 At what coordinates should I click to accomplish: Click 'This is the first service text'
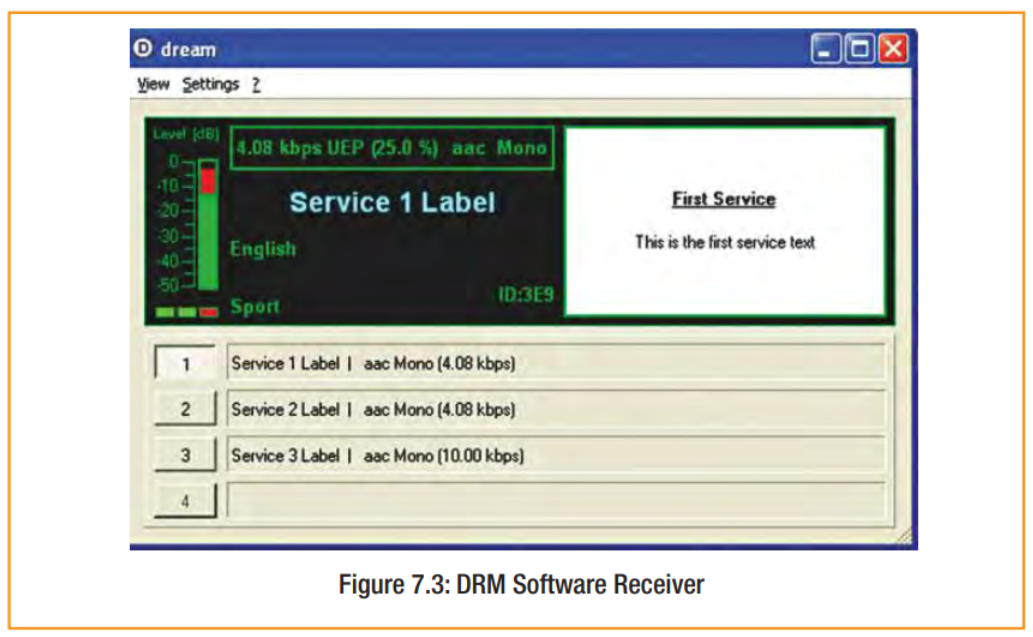coord(725,242)
